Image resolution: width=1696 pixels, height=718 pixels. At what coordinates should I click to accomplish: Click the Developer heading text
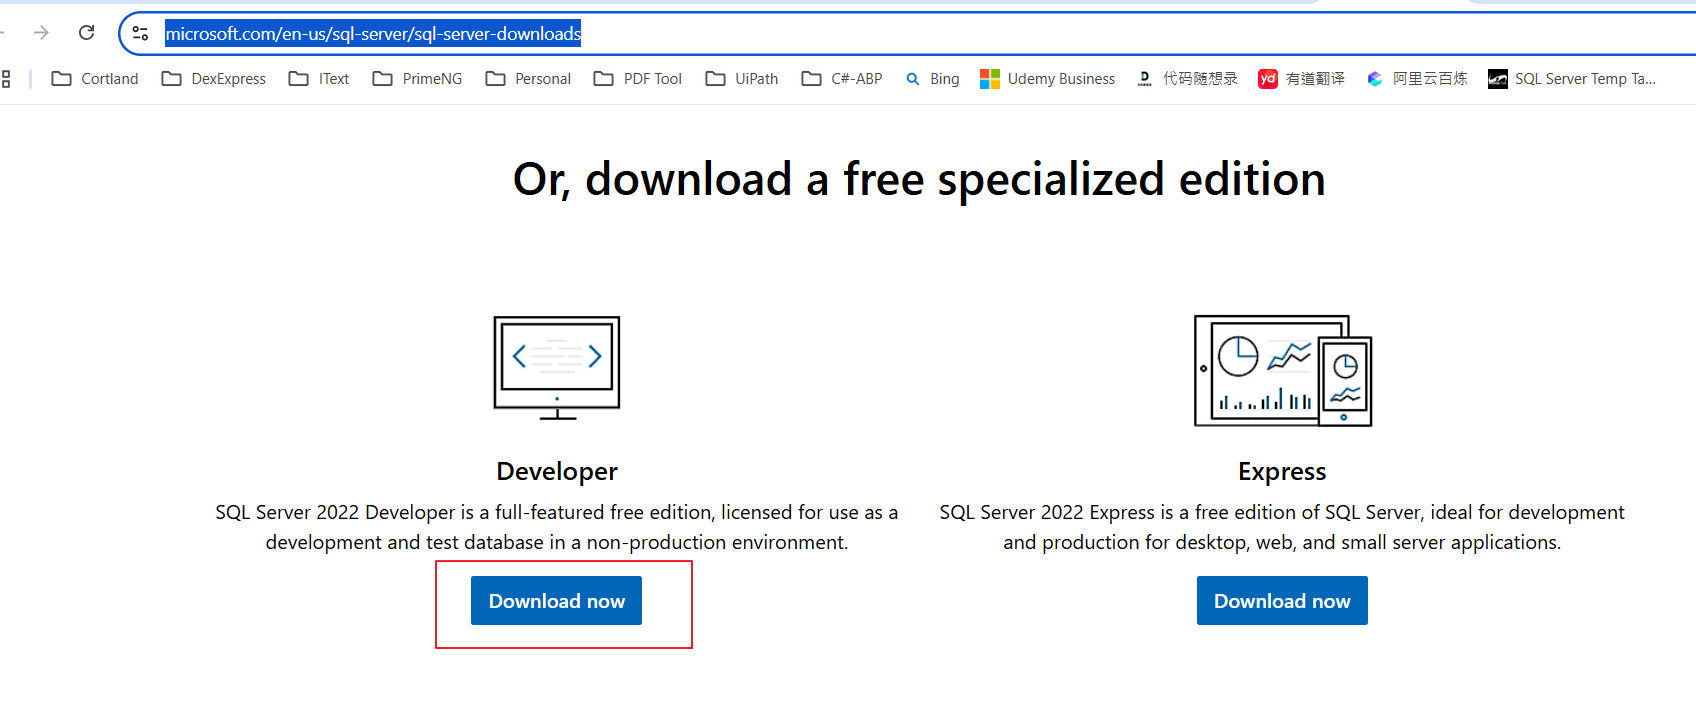coord(557,471)
